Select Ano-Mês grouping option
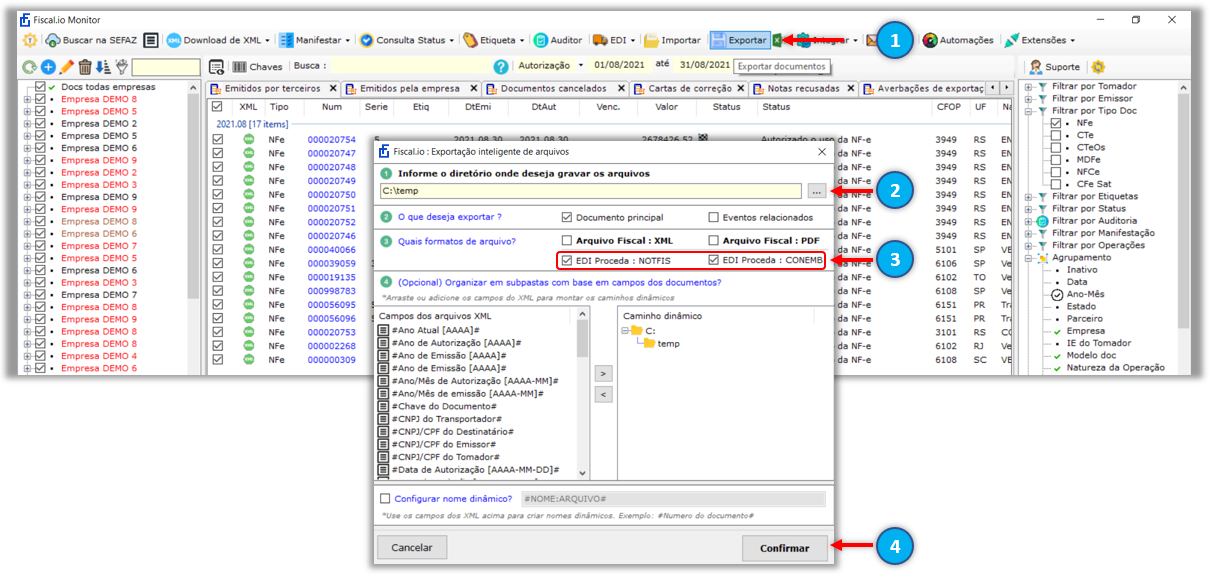1211x579 pixels. (1085, 294)
